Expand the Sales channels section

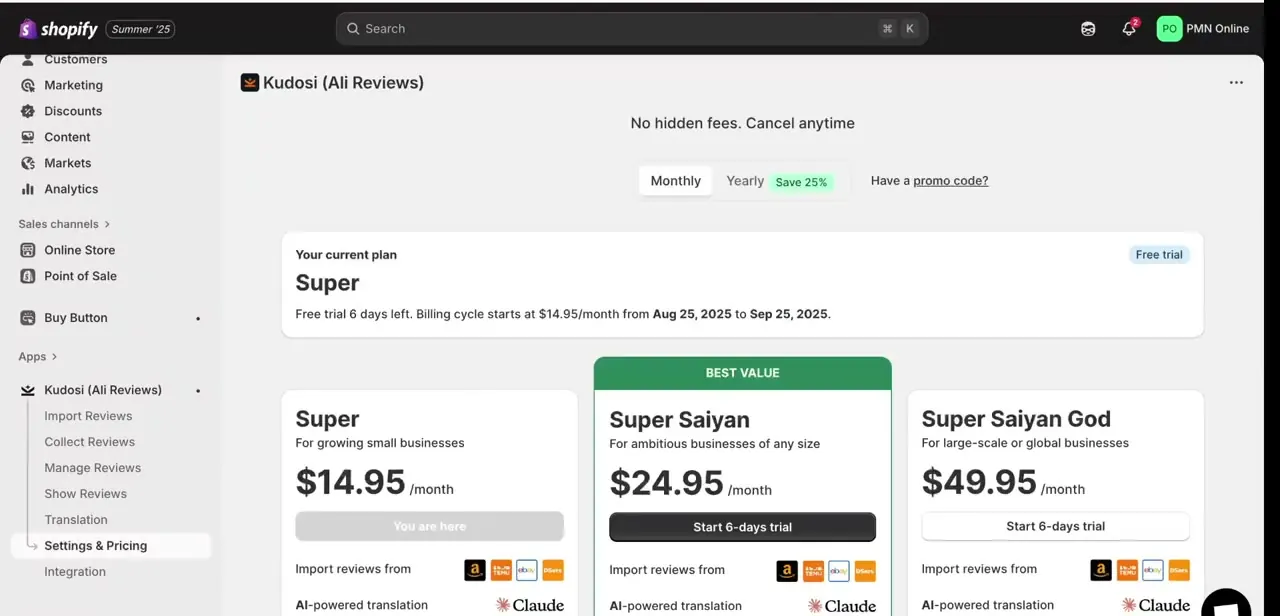64,224
